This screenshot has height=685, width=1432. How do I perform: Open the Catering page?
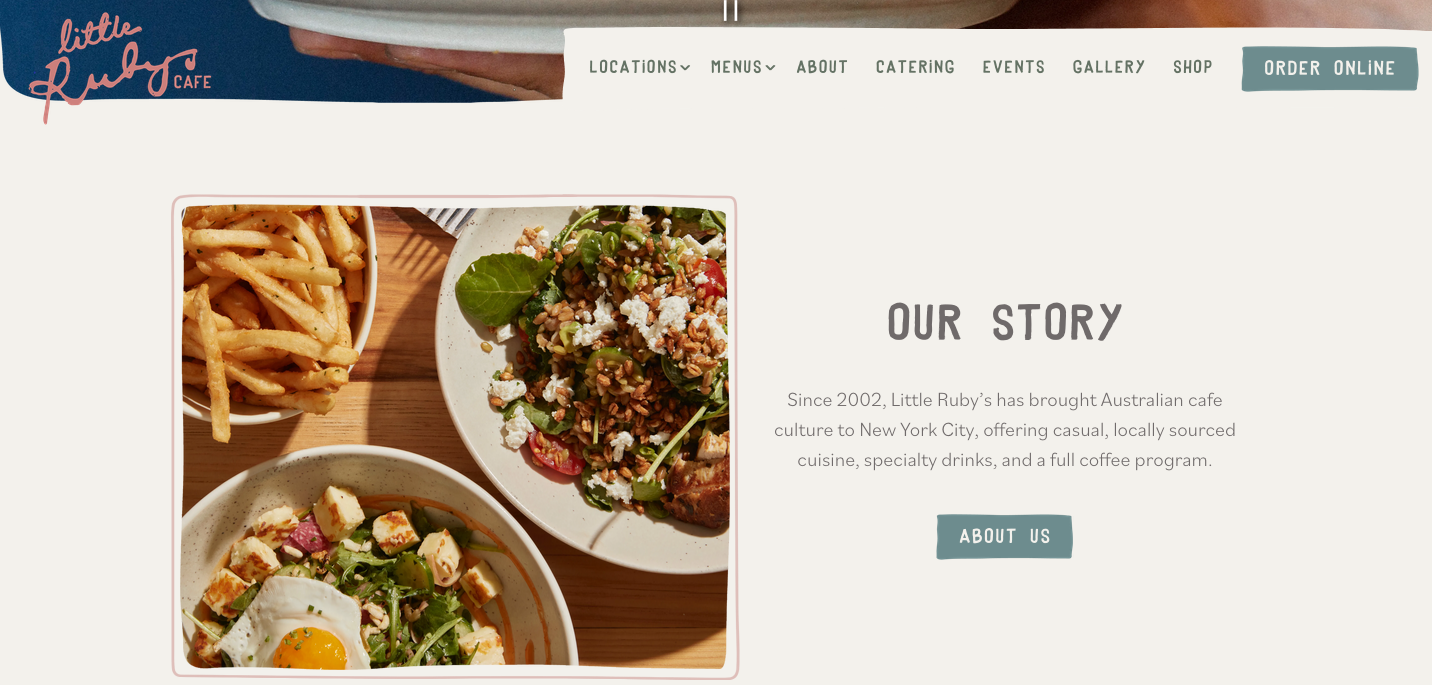[915, 67]
